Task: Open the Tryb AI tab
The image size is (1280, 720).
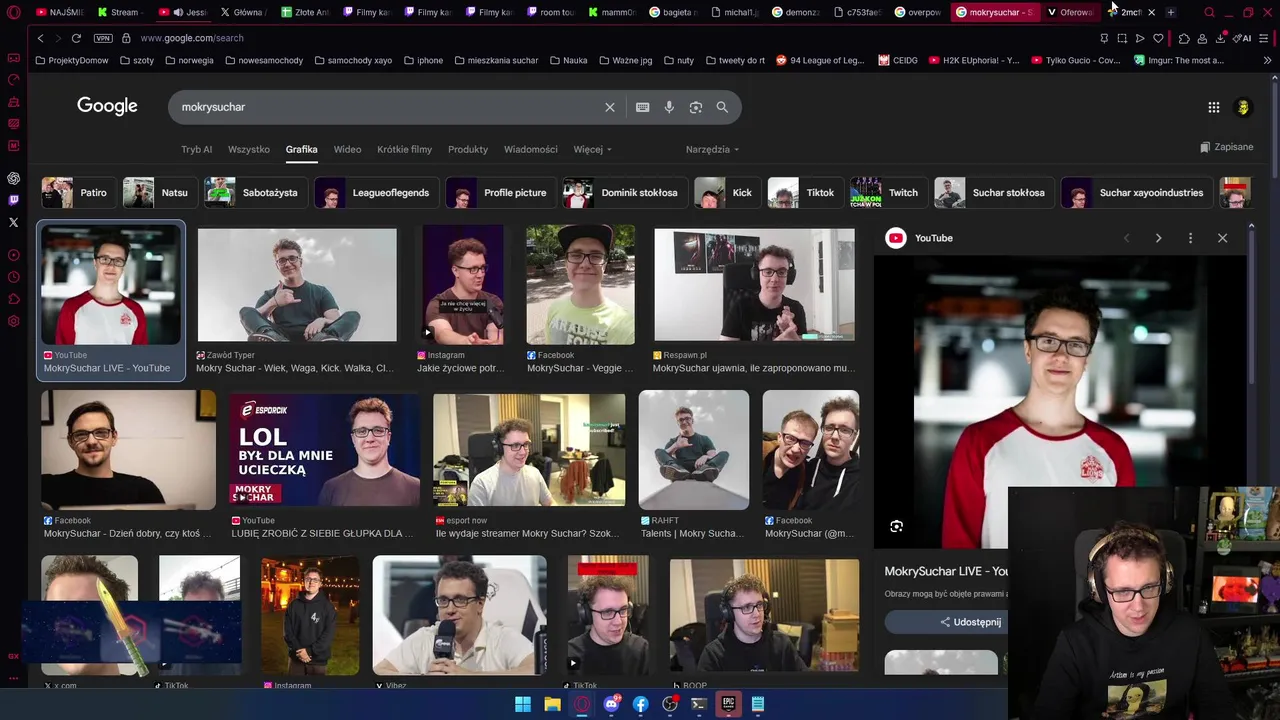Action: (196, 149)
